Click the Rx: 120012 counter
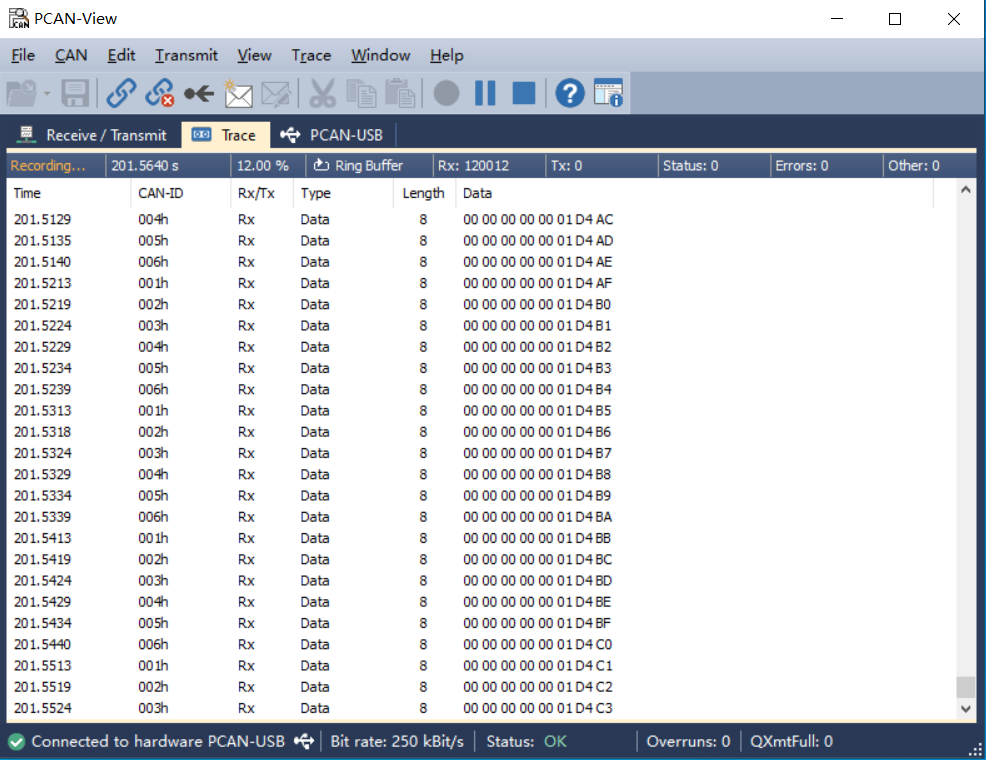Image resolution: width=986 pixels, height=760 pixels. tap(474, 166)
